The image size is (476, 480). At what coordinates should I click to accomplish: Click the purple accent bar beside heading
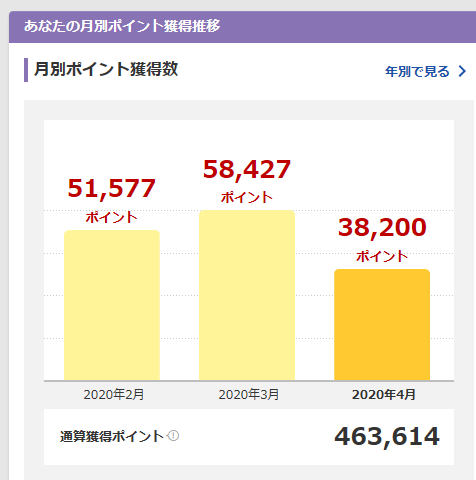pos(26,70)
